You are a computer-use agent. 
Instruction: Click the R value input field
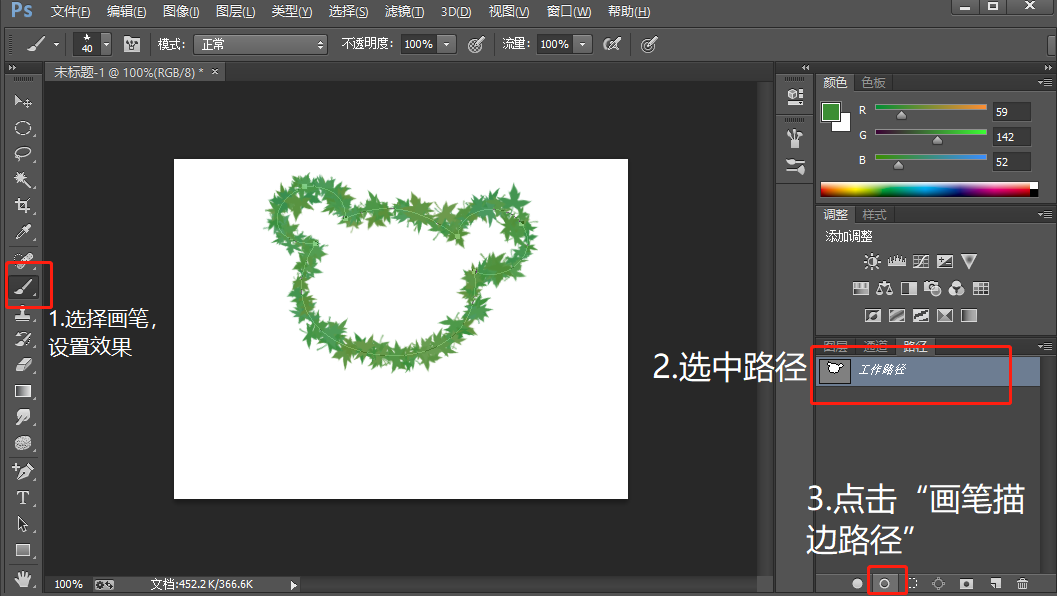coord(1010,112)
